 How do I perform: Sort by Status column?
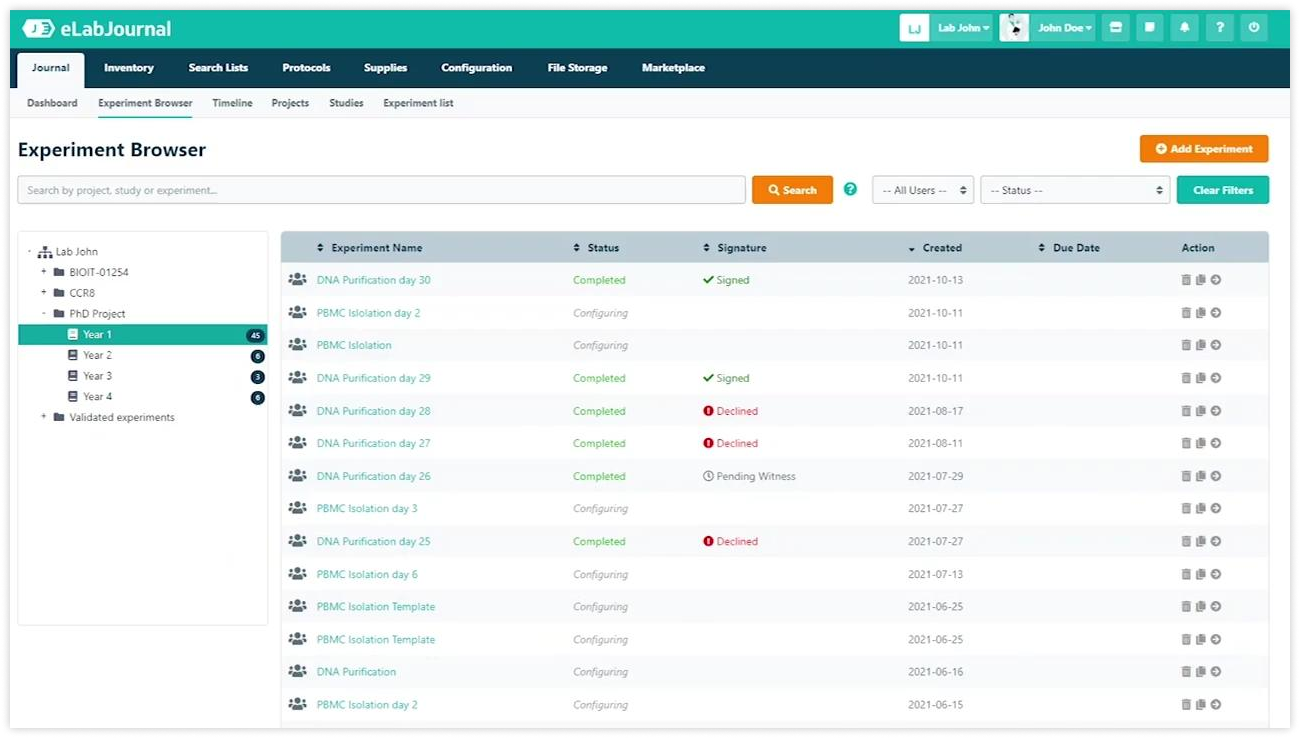(596, 248)
